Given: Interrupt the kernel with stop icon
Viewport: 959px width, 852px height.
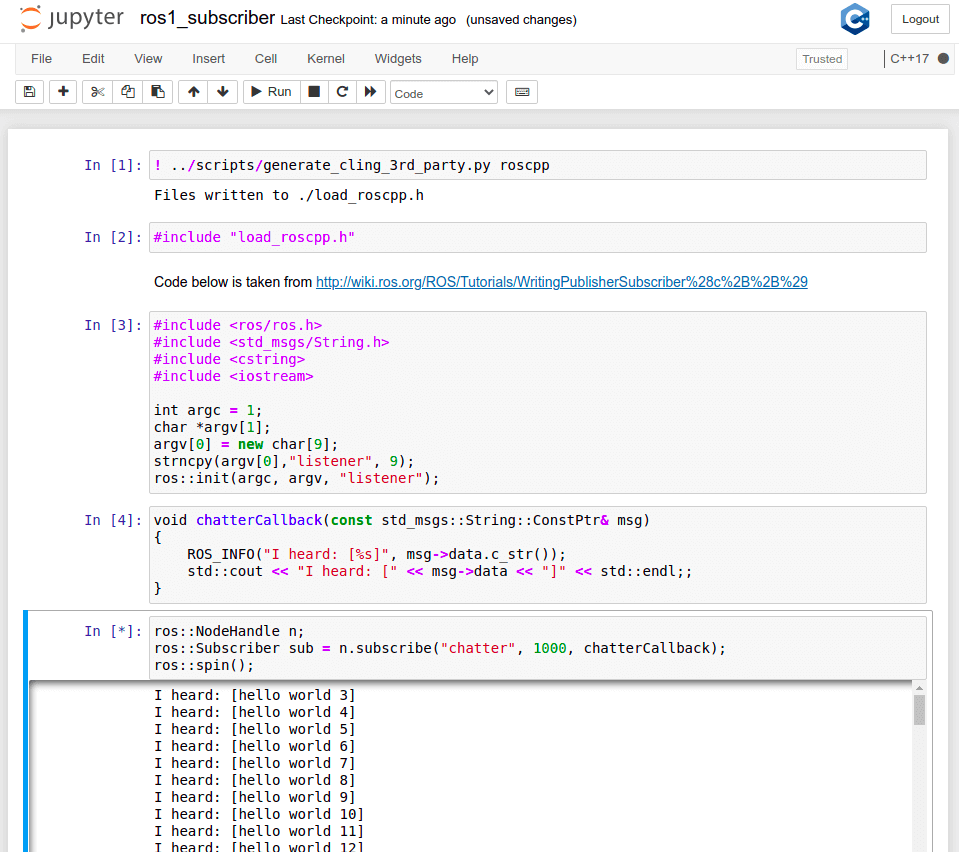Looking at the screenshot, I should coord(314,92).
